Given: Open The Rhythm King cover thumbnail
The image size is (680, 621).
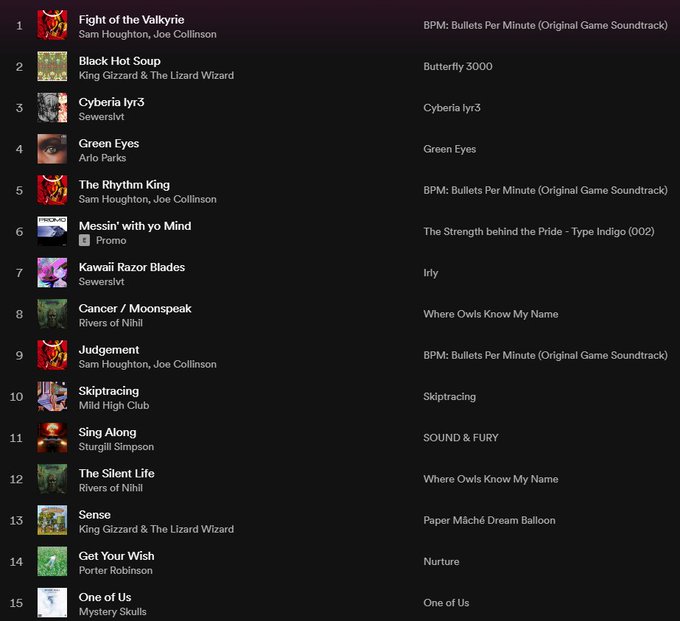Looking at the screenshot, I should tap(52, 190).
